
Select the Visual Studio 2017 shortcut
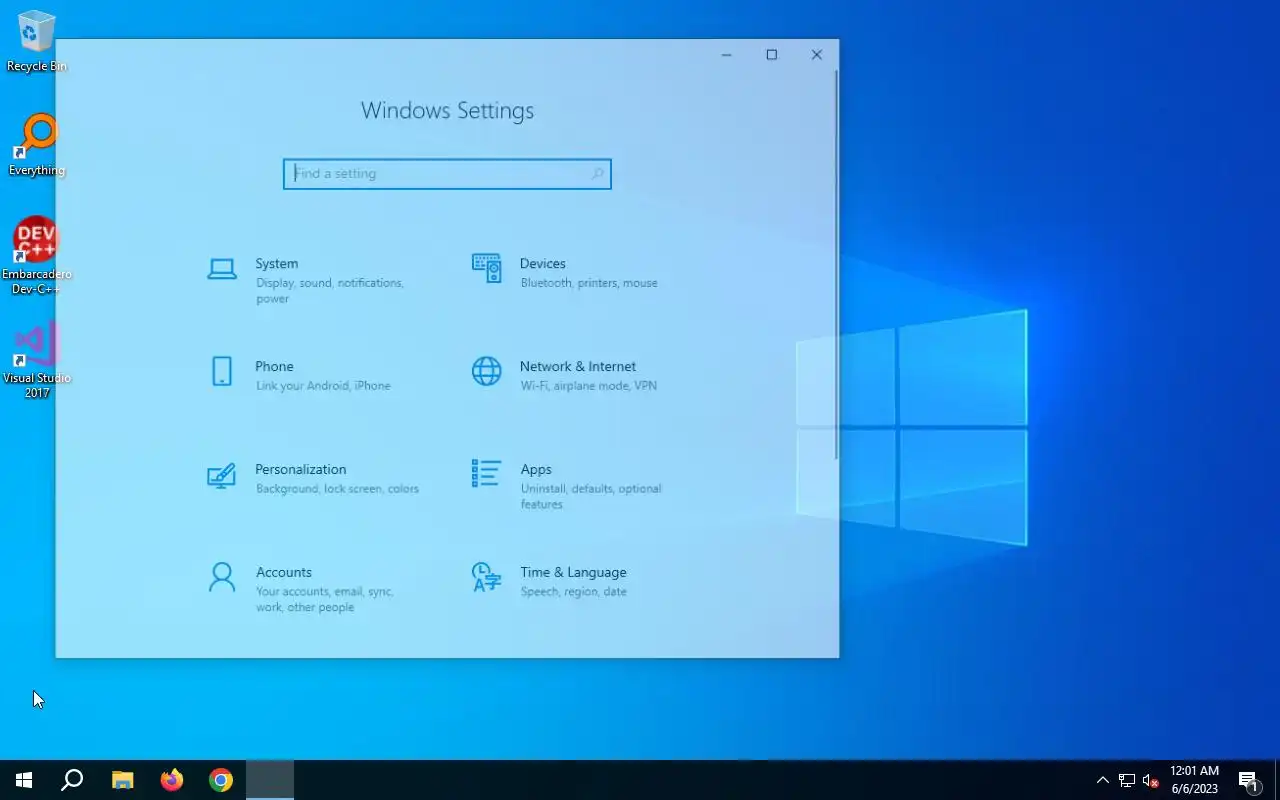(x=37, y=361)
